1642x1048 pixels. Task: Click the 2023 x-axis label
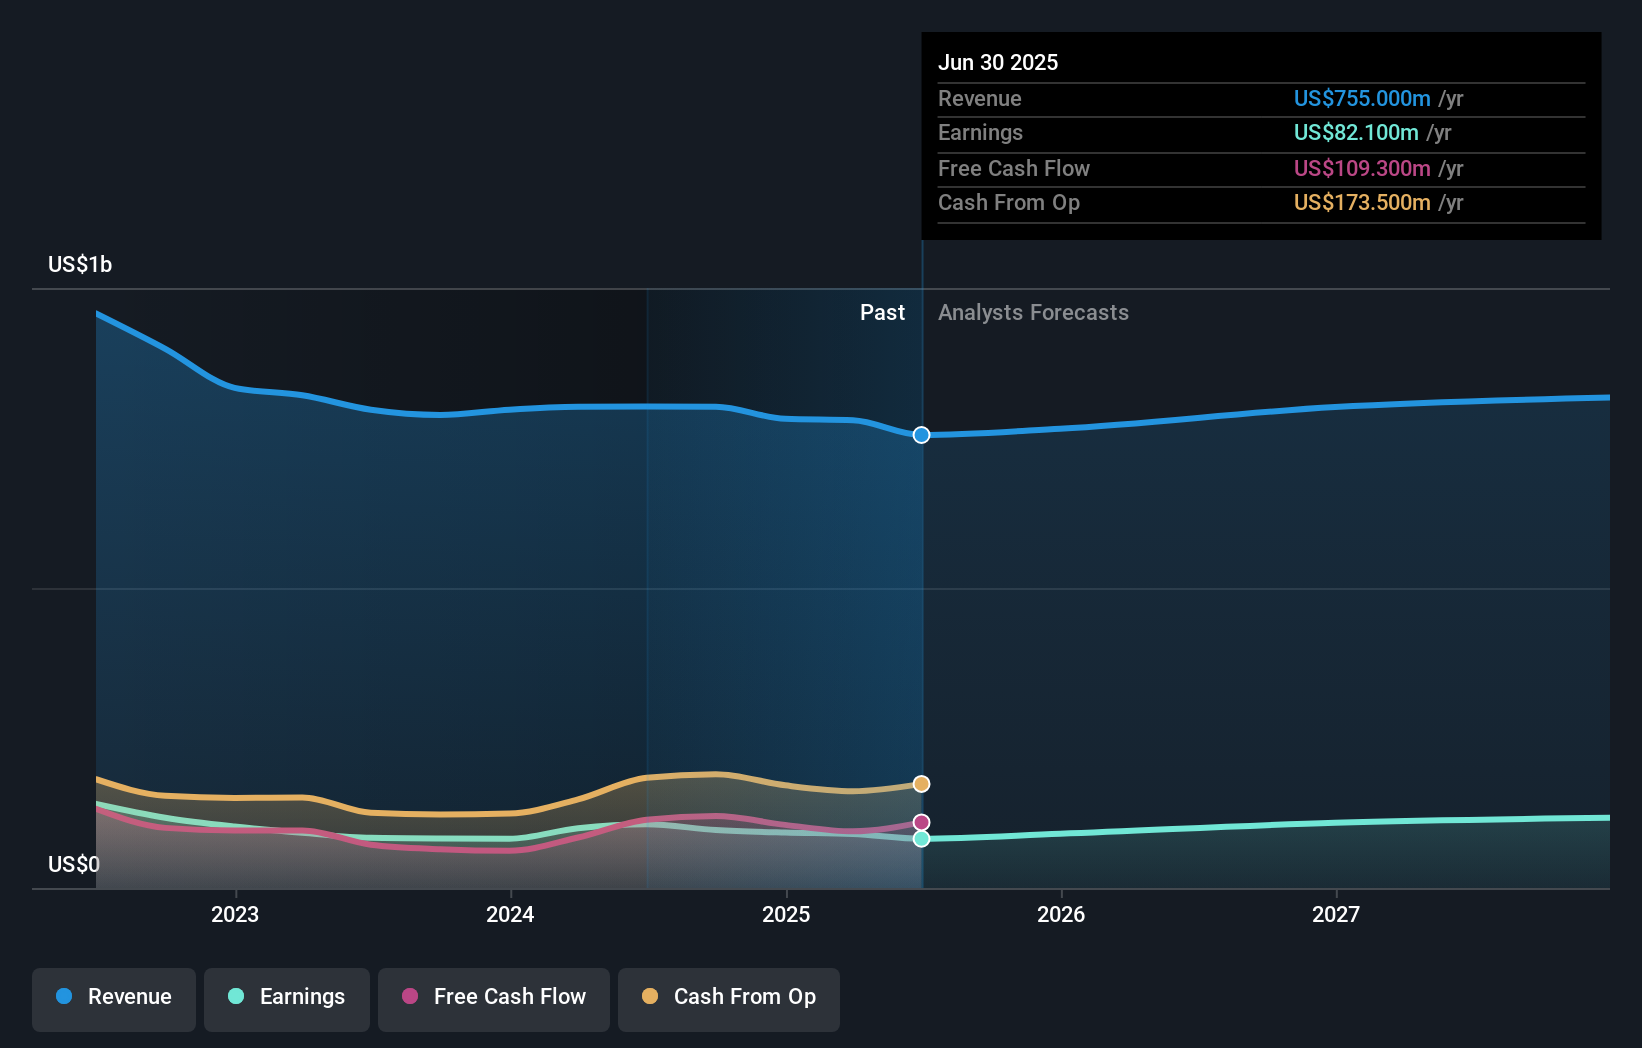235,914
